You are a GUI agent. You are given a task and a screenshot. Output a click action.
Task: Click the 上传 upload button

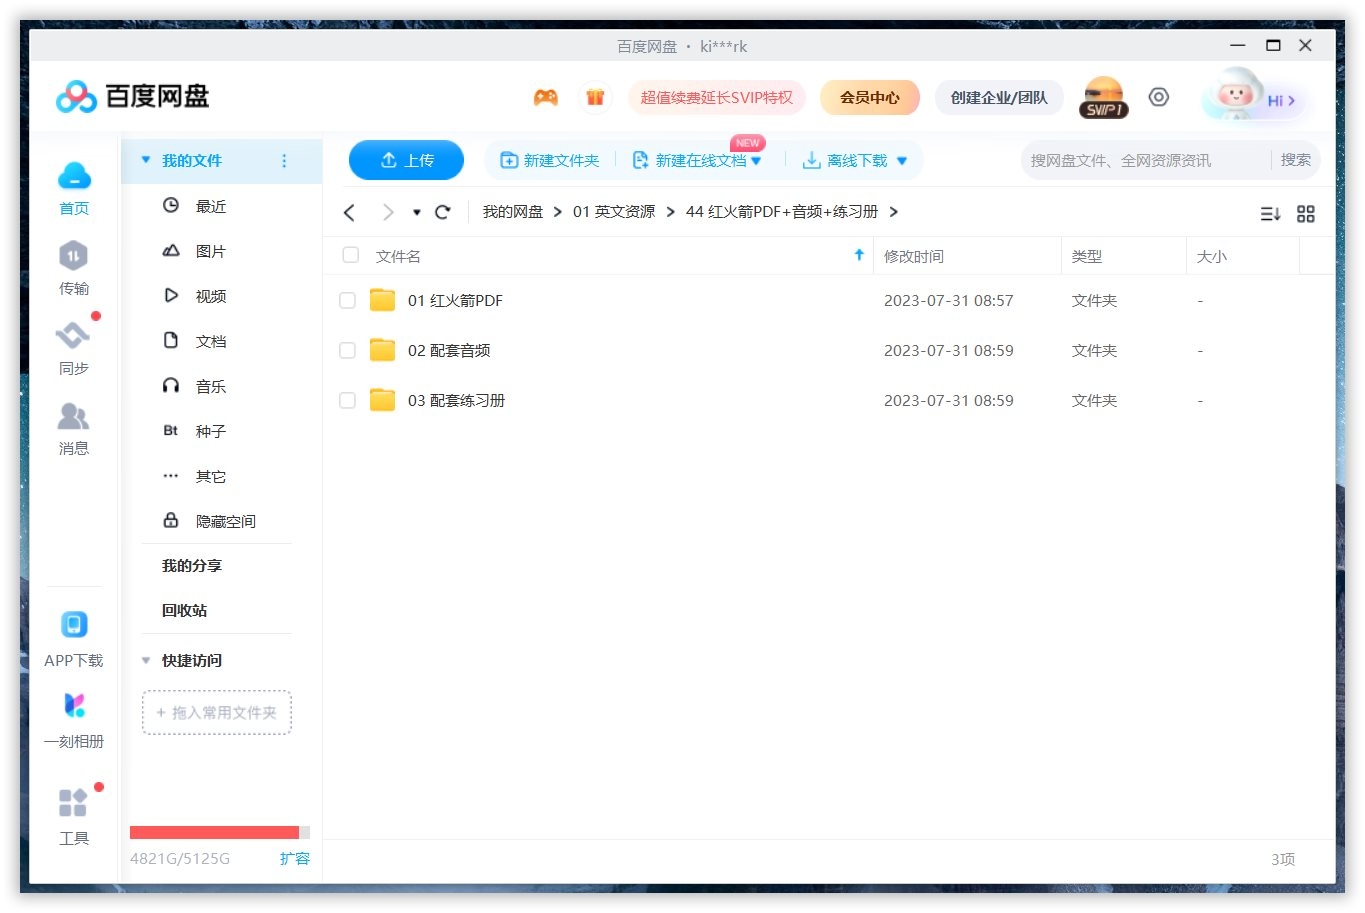[406, 159]
